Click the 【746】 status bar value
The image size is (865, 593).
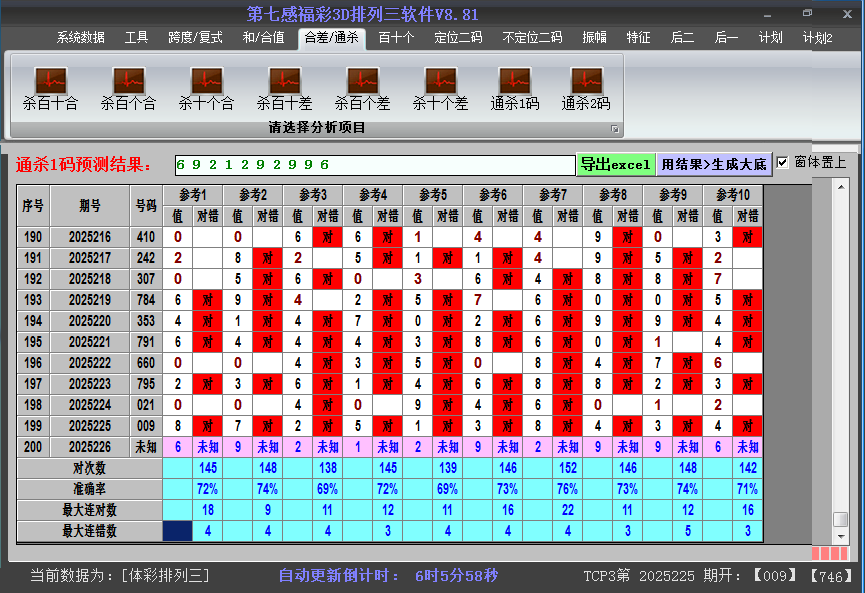tap(831, 576)
